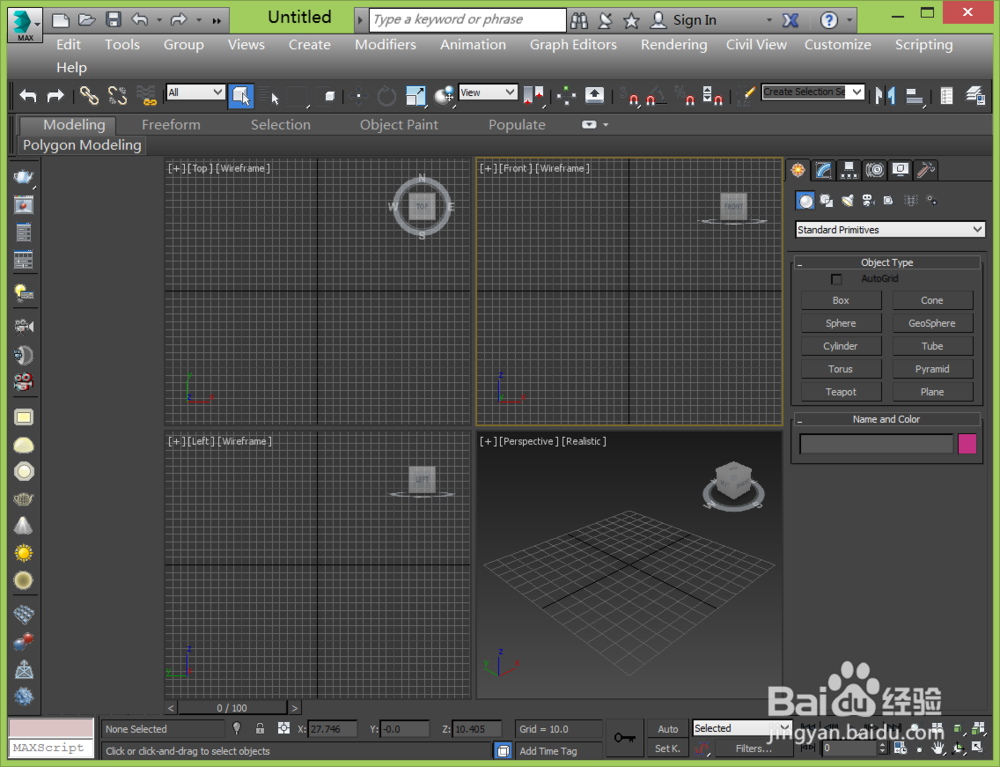Image resolution: width=1000 pixels, height=767 pixels.
Task: Toggle Auto Key mode
Action: click(668, 729)
